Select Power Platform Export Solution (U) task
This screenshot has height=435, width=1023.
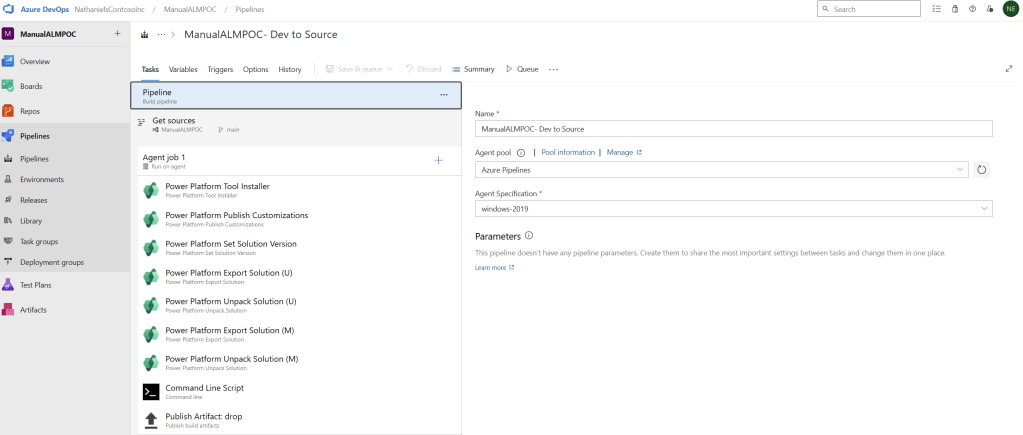click(299, 276)
